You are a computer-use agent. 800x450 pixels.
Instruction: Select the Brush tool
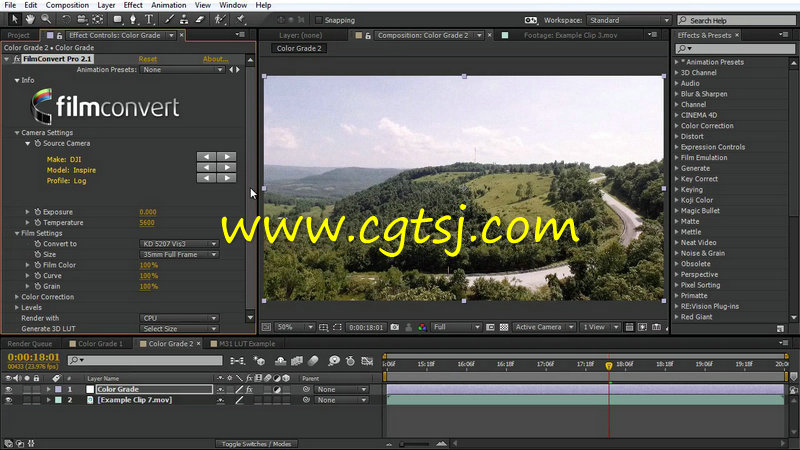[169, 19]
